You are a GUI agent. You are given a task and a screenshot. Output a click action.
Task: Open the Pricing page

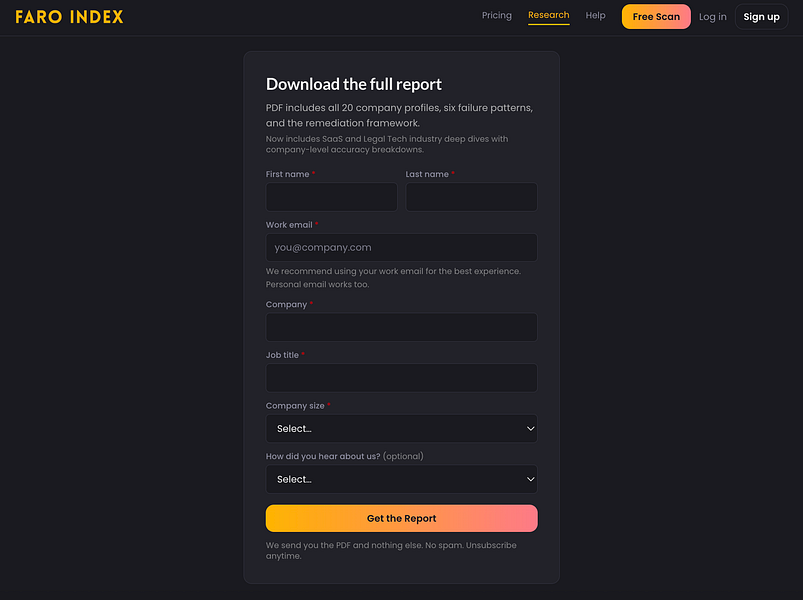[496, 15]
